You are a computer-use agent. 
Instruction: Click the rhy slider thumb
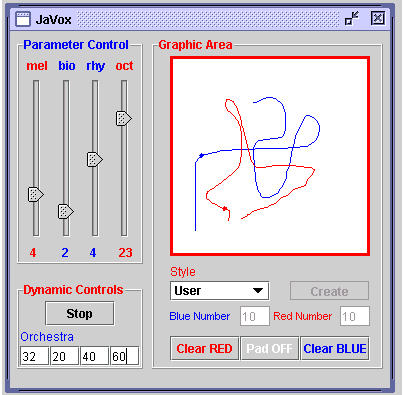click(95, 159)
